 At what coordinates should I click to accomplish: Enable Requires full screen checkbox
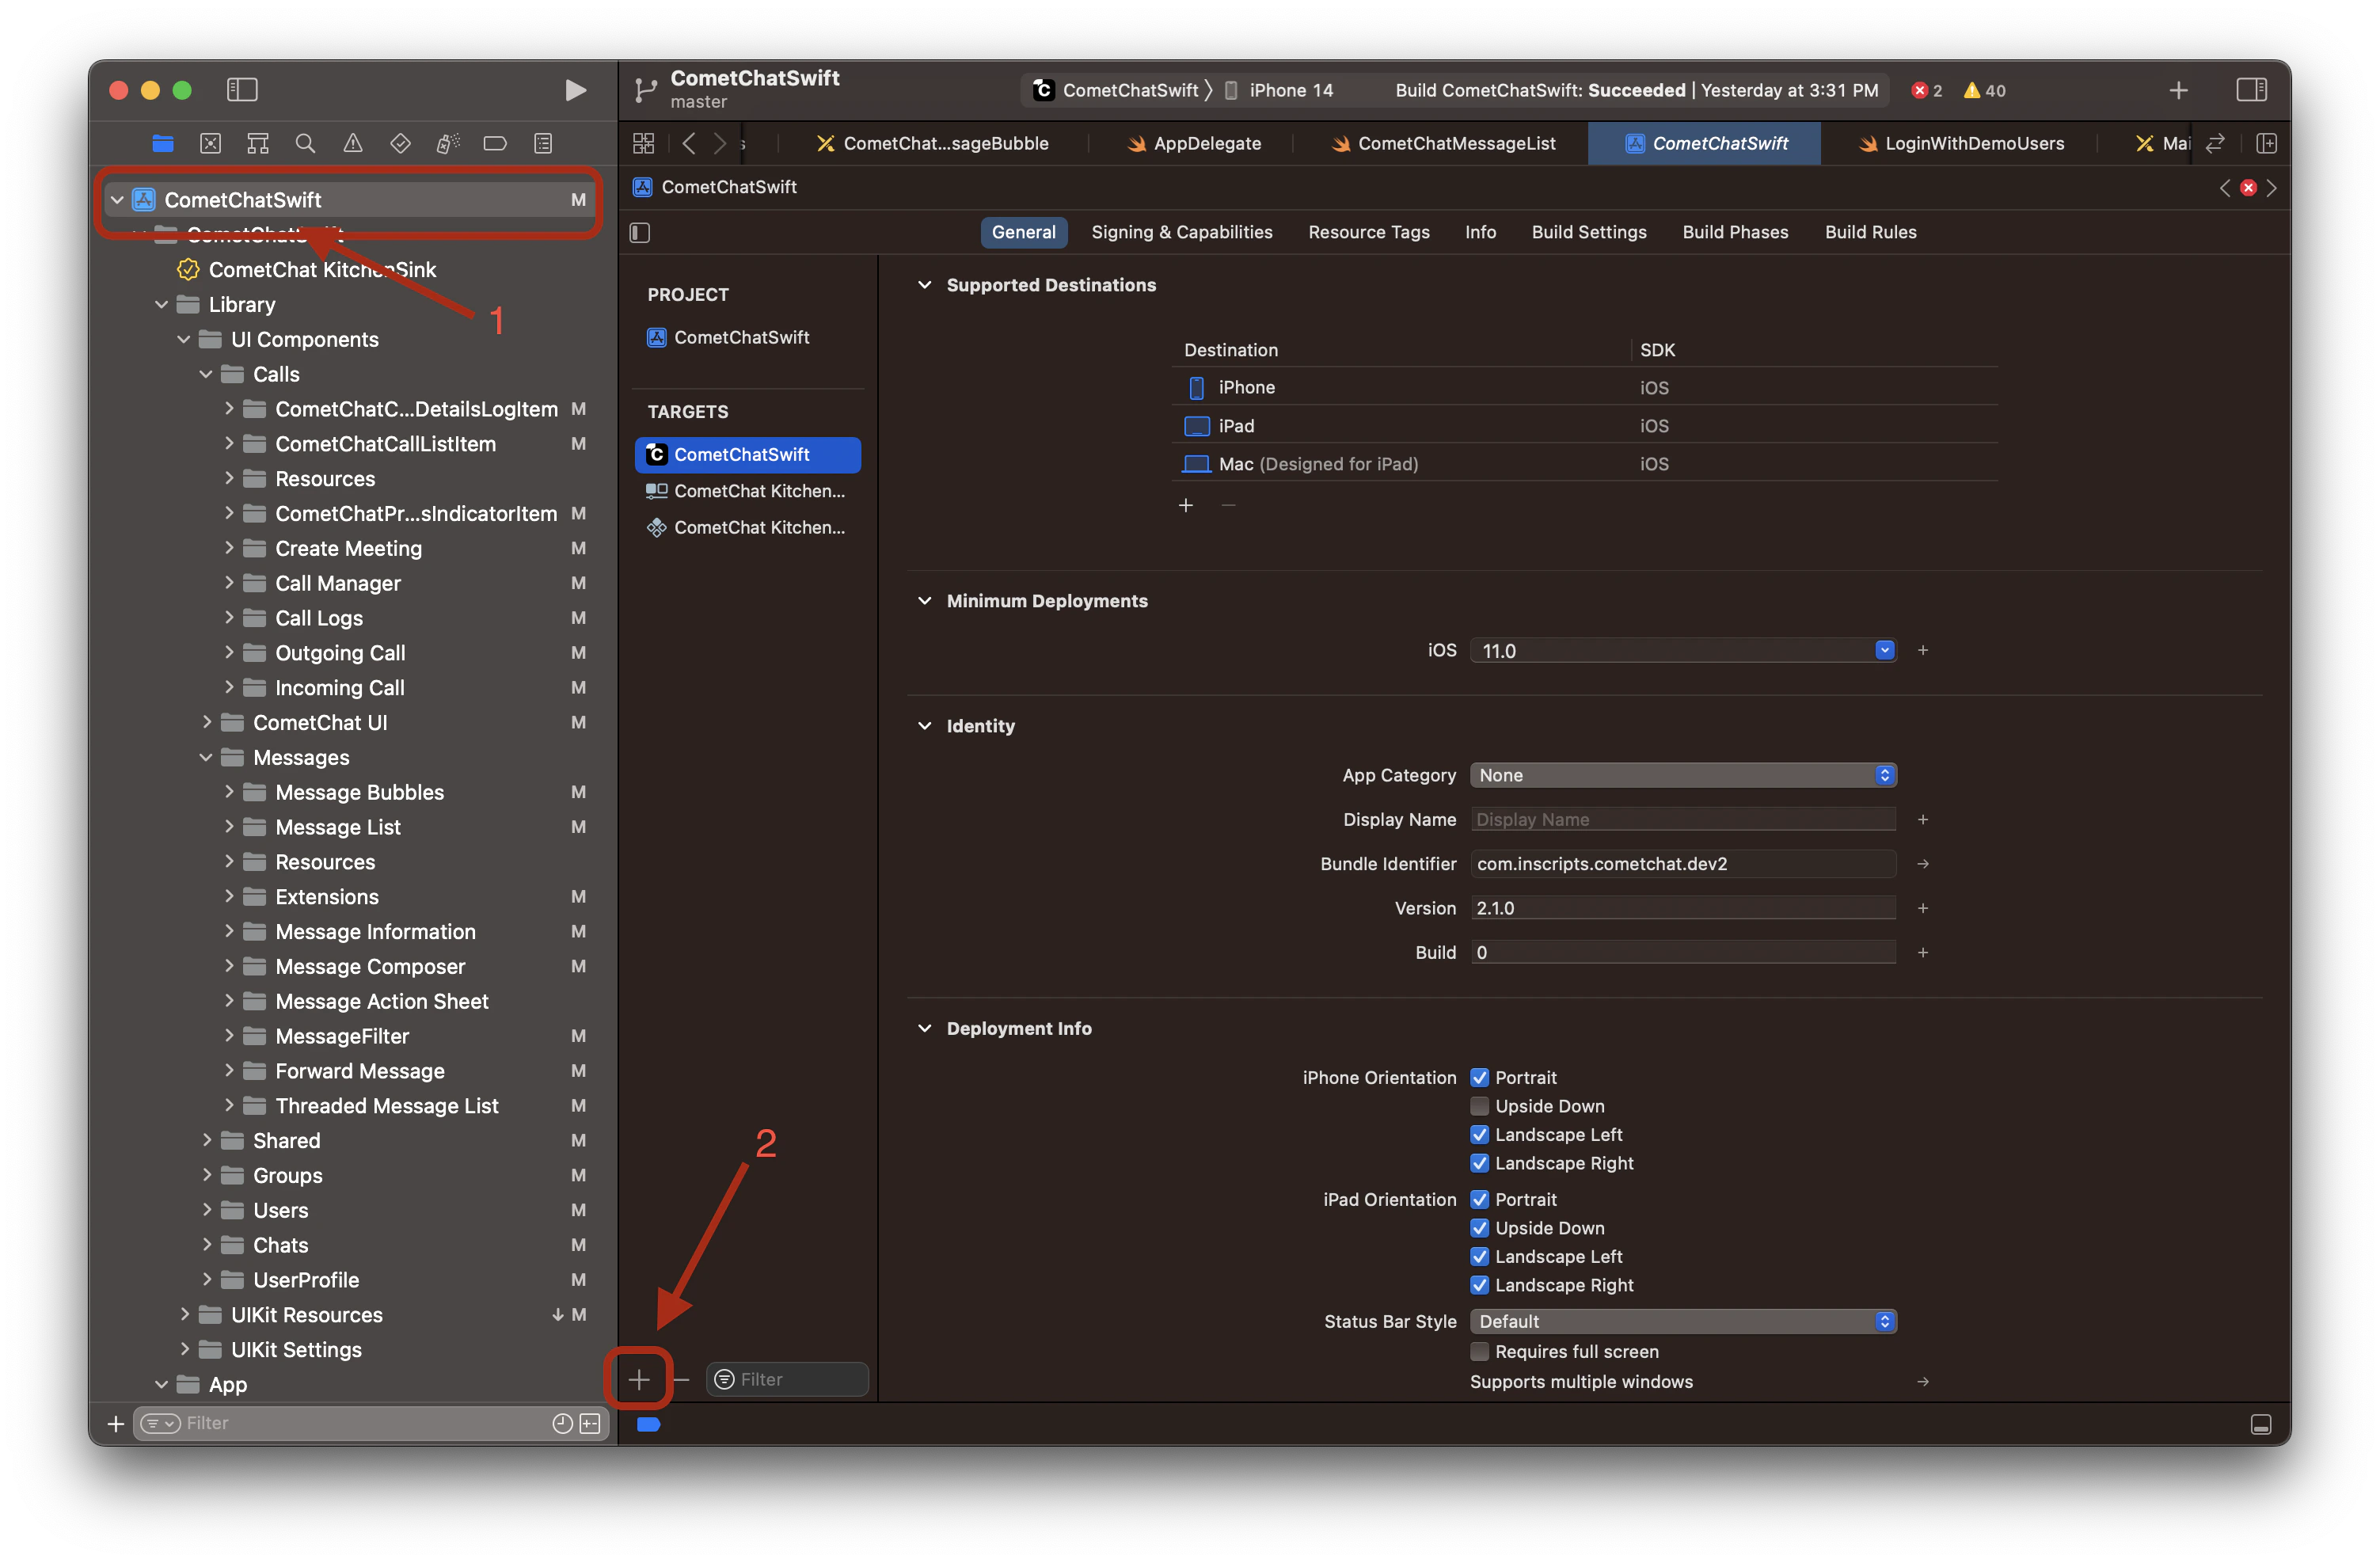(x=1479, y=1351)
